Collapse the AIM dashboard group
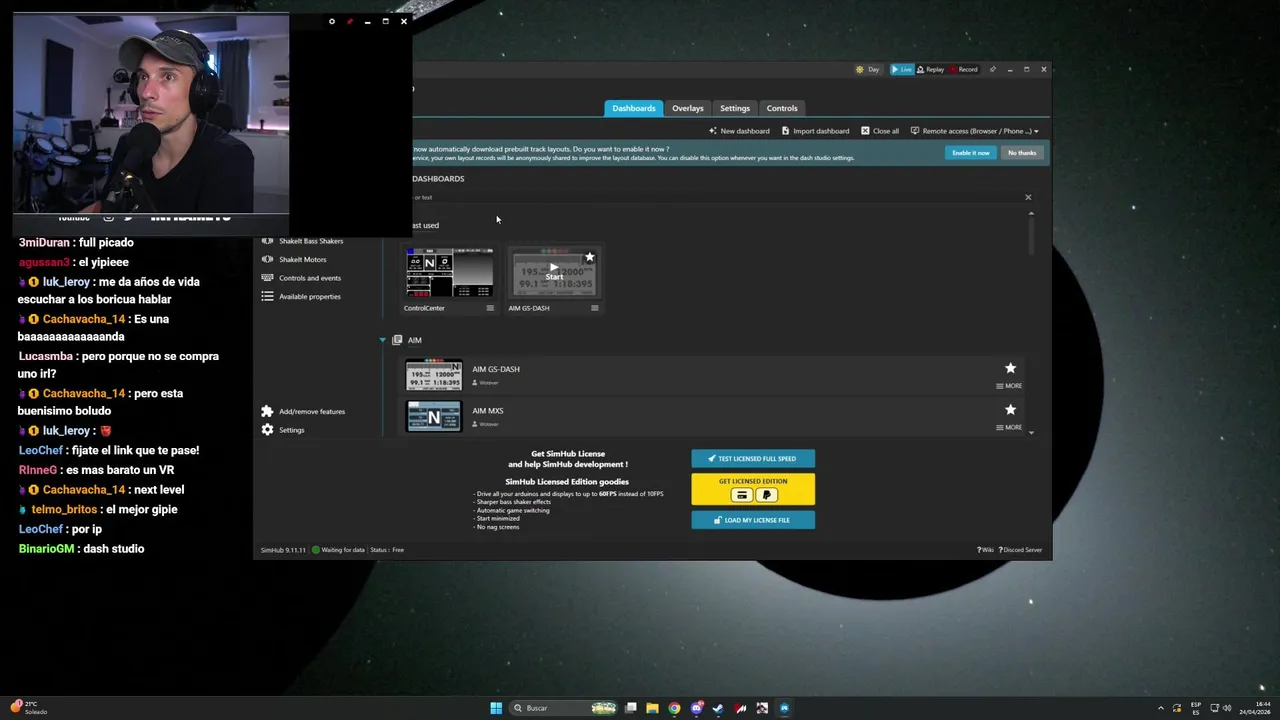The width and height of the screenshot is (1280, 720). pos(382,340)
